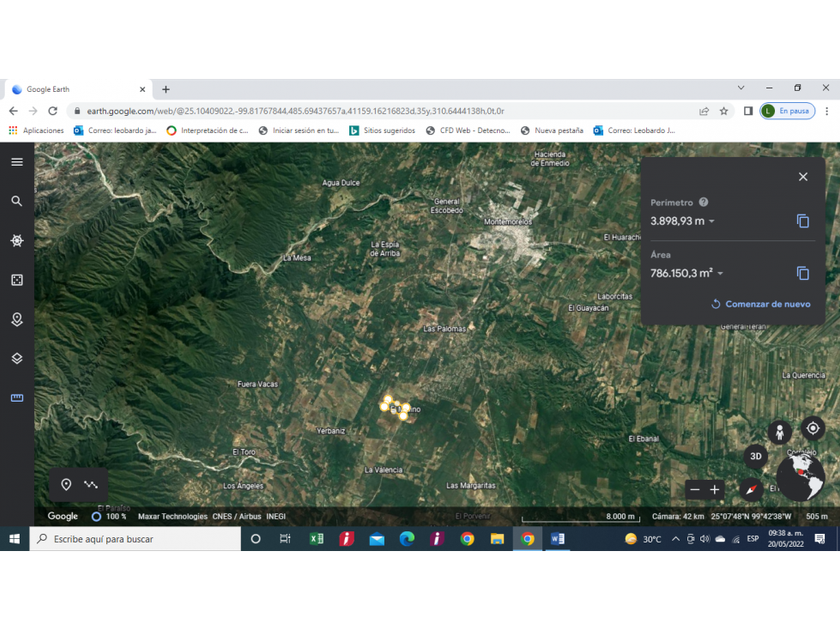
Task: Expand area unit dropdown next to 786.150,3 m²
Action: pyautogui.click(x=720, y=274)
